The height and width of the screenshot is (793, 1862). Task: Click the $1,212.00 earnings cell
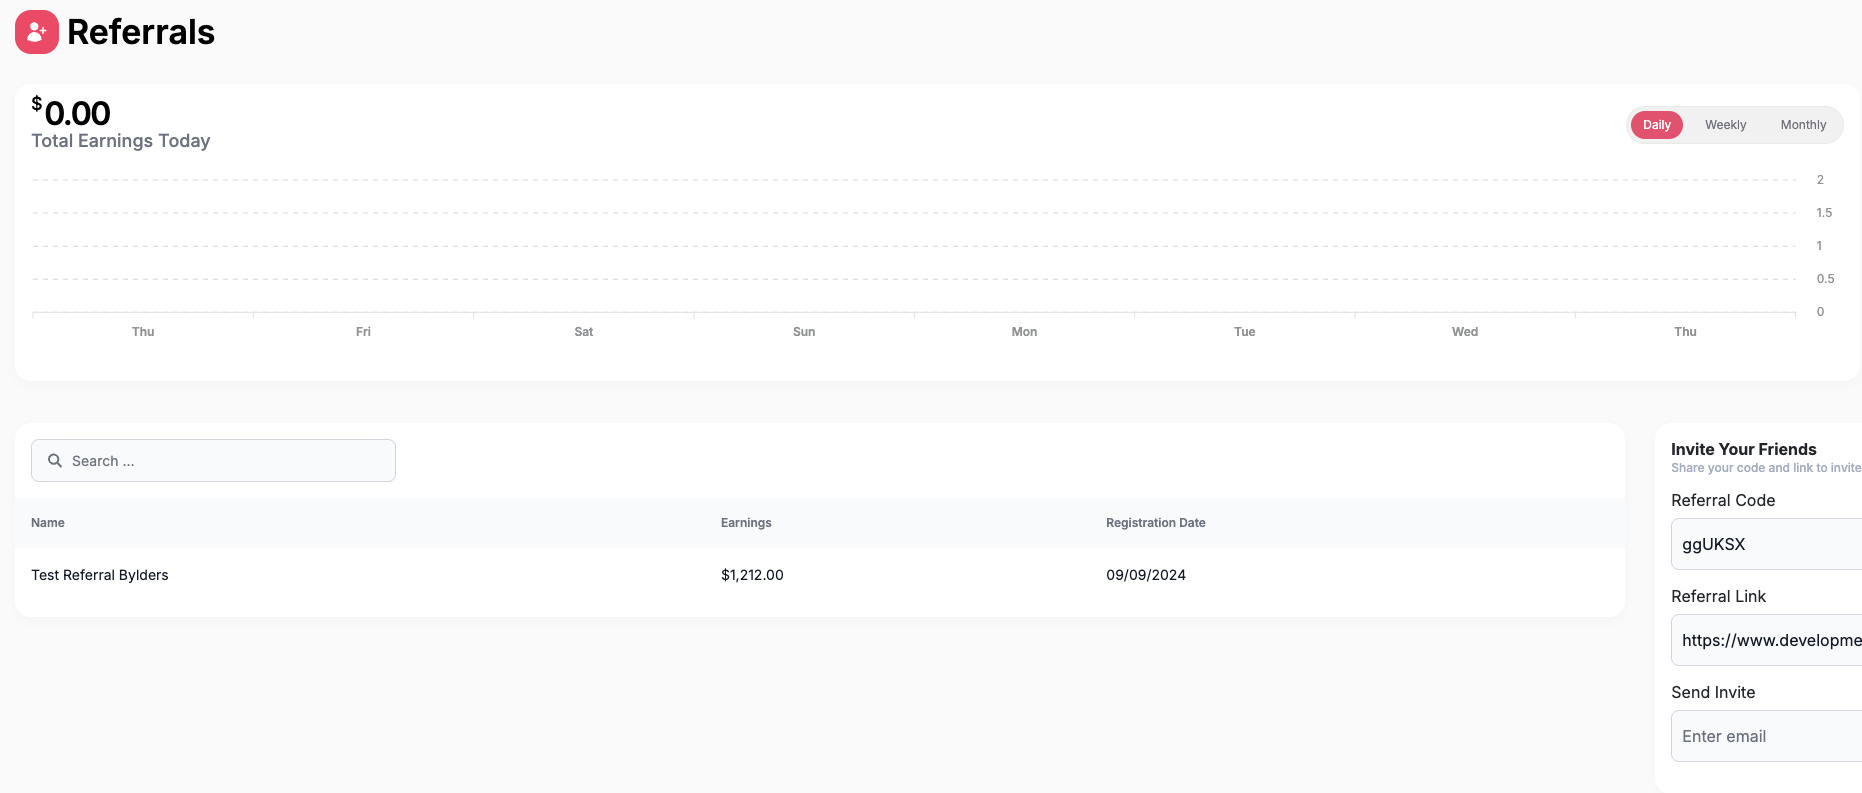[x=752, y=575]
